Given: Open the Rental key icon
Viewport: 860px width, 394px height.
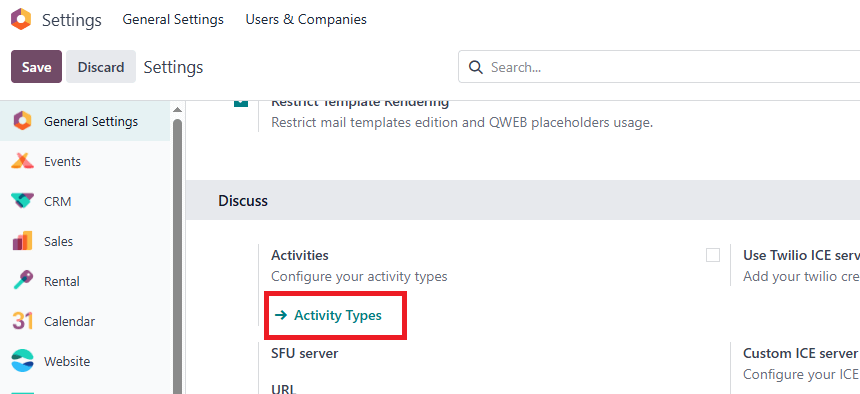Looking at the screenshot, I should (22, 281).
